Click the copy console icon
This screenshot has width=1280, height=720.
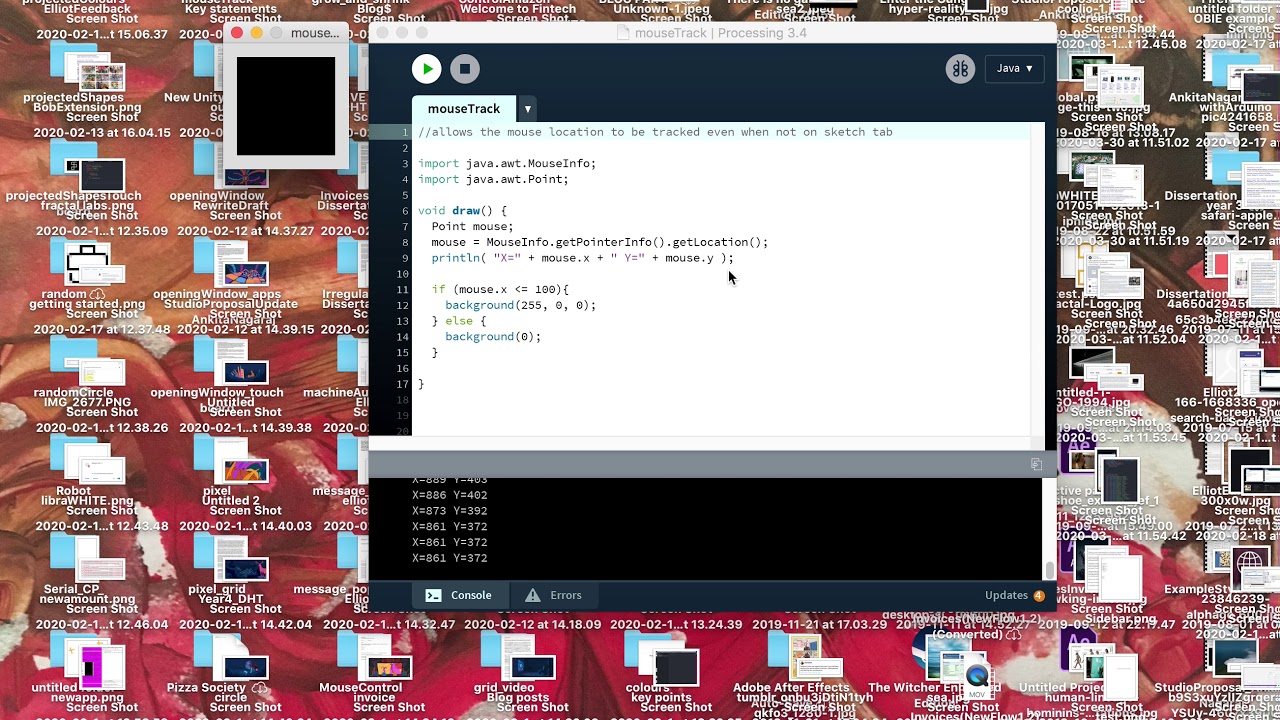(x=1036, y=464)
